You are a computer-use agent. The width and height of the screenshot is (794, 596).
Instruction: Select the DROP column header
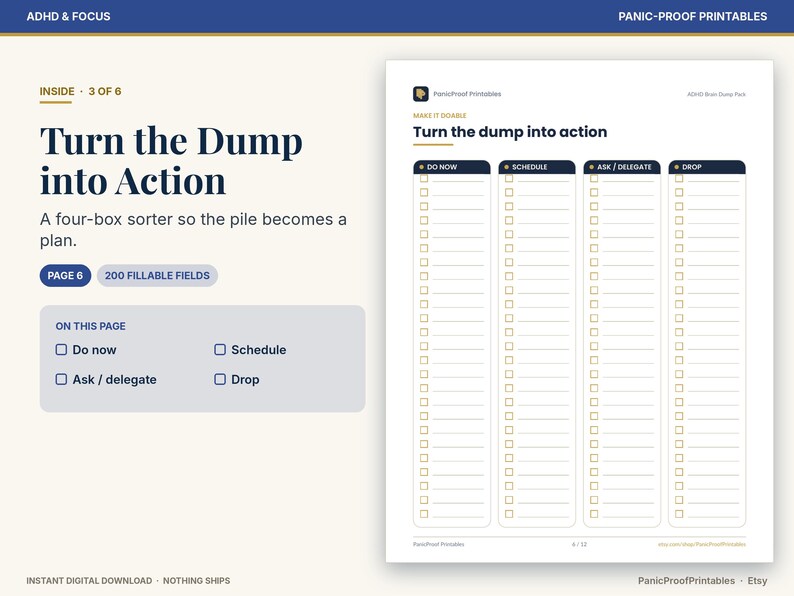tap(707, 167)
